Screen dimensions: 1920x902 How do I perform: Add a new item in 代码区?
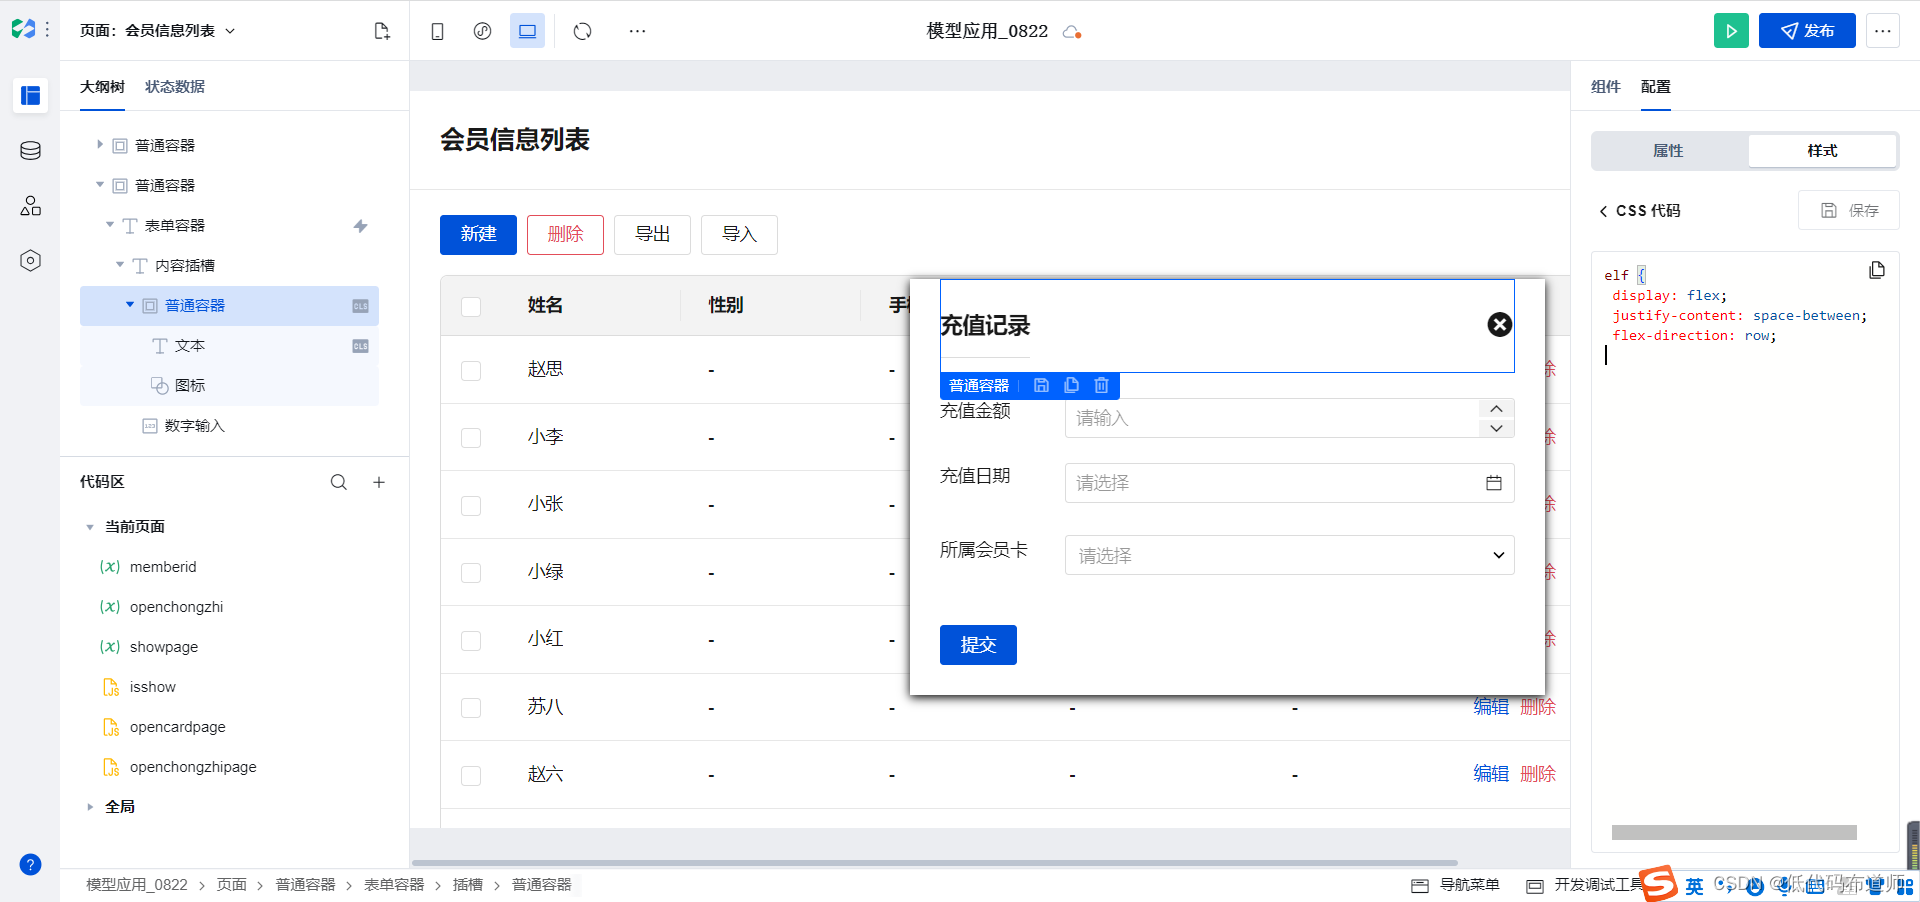click(x=379, y=482)
